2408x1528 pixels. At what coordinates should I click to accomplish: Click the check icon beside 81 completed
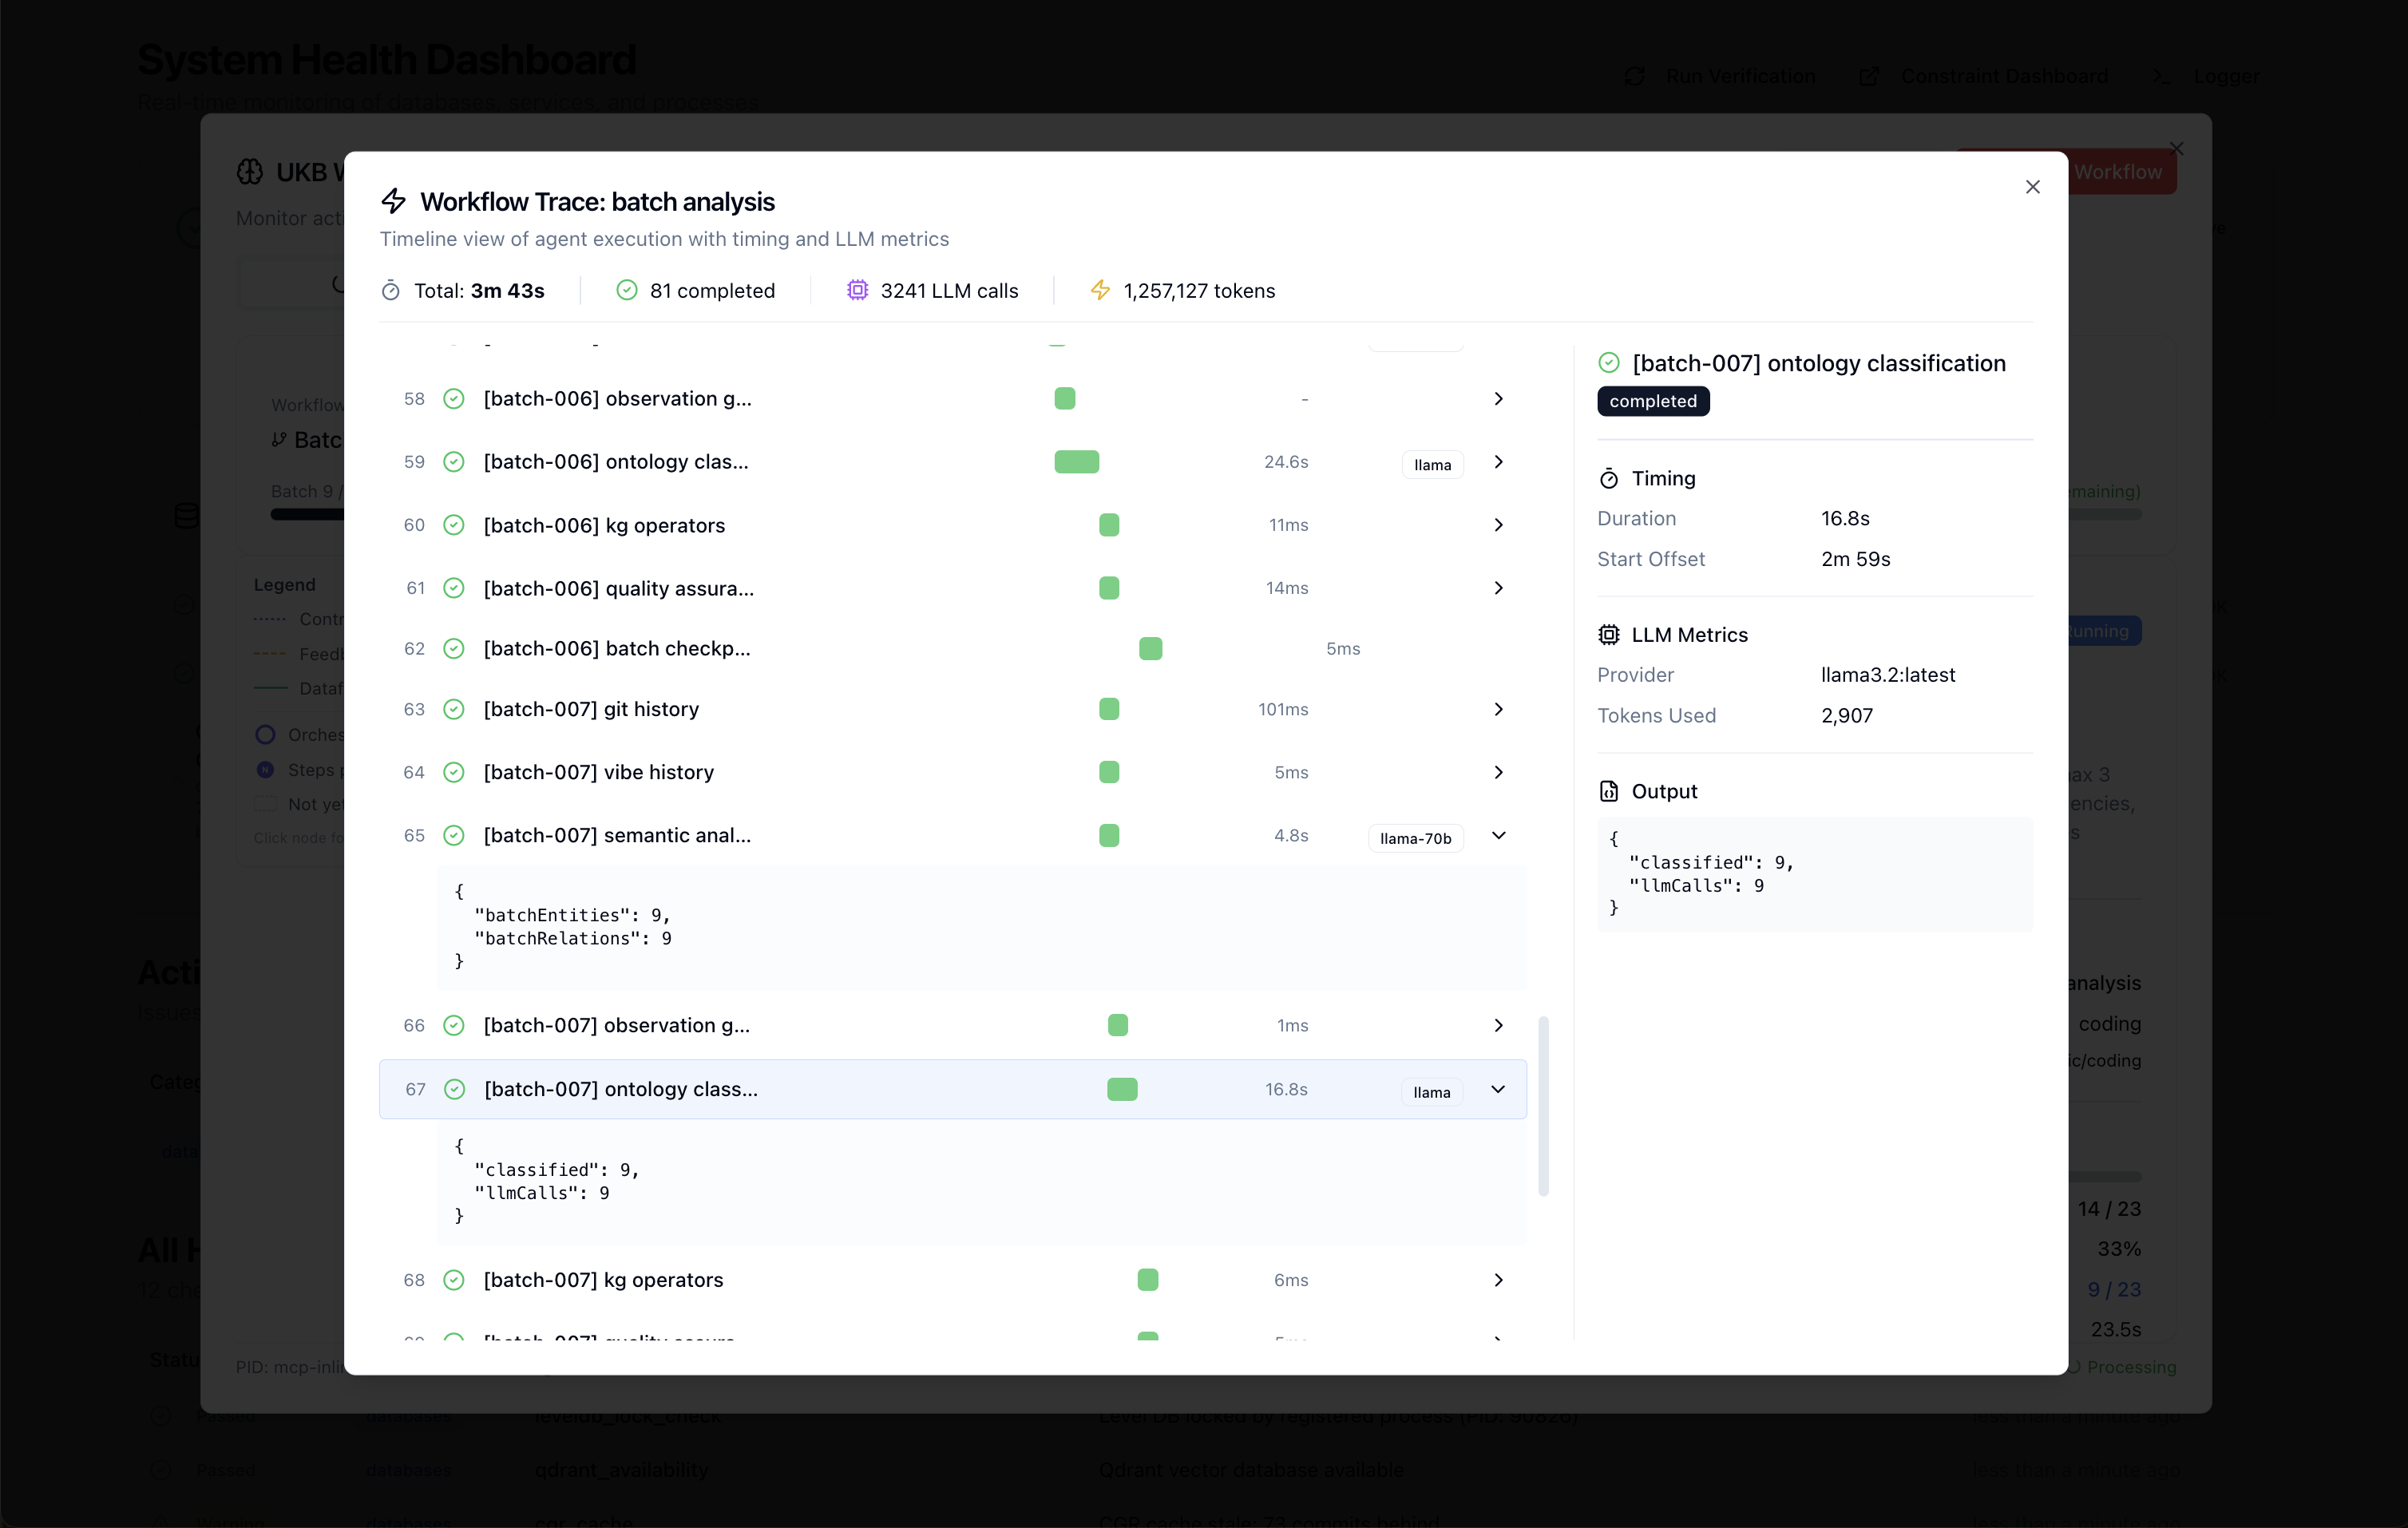coord(627,290)
